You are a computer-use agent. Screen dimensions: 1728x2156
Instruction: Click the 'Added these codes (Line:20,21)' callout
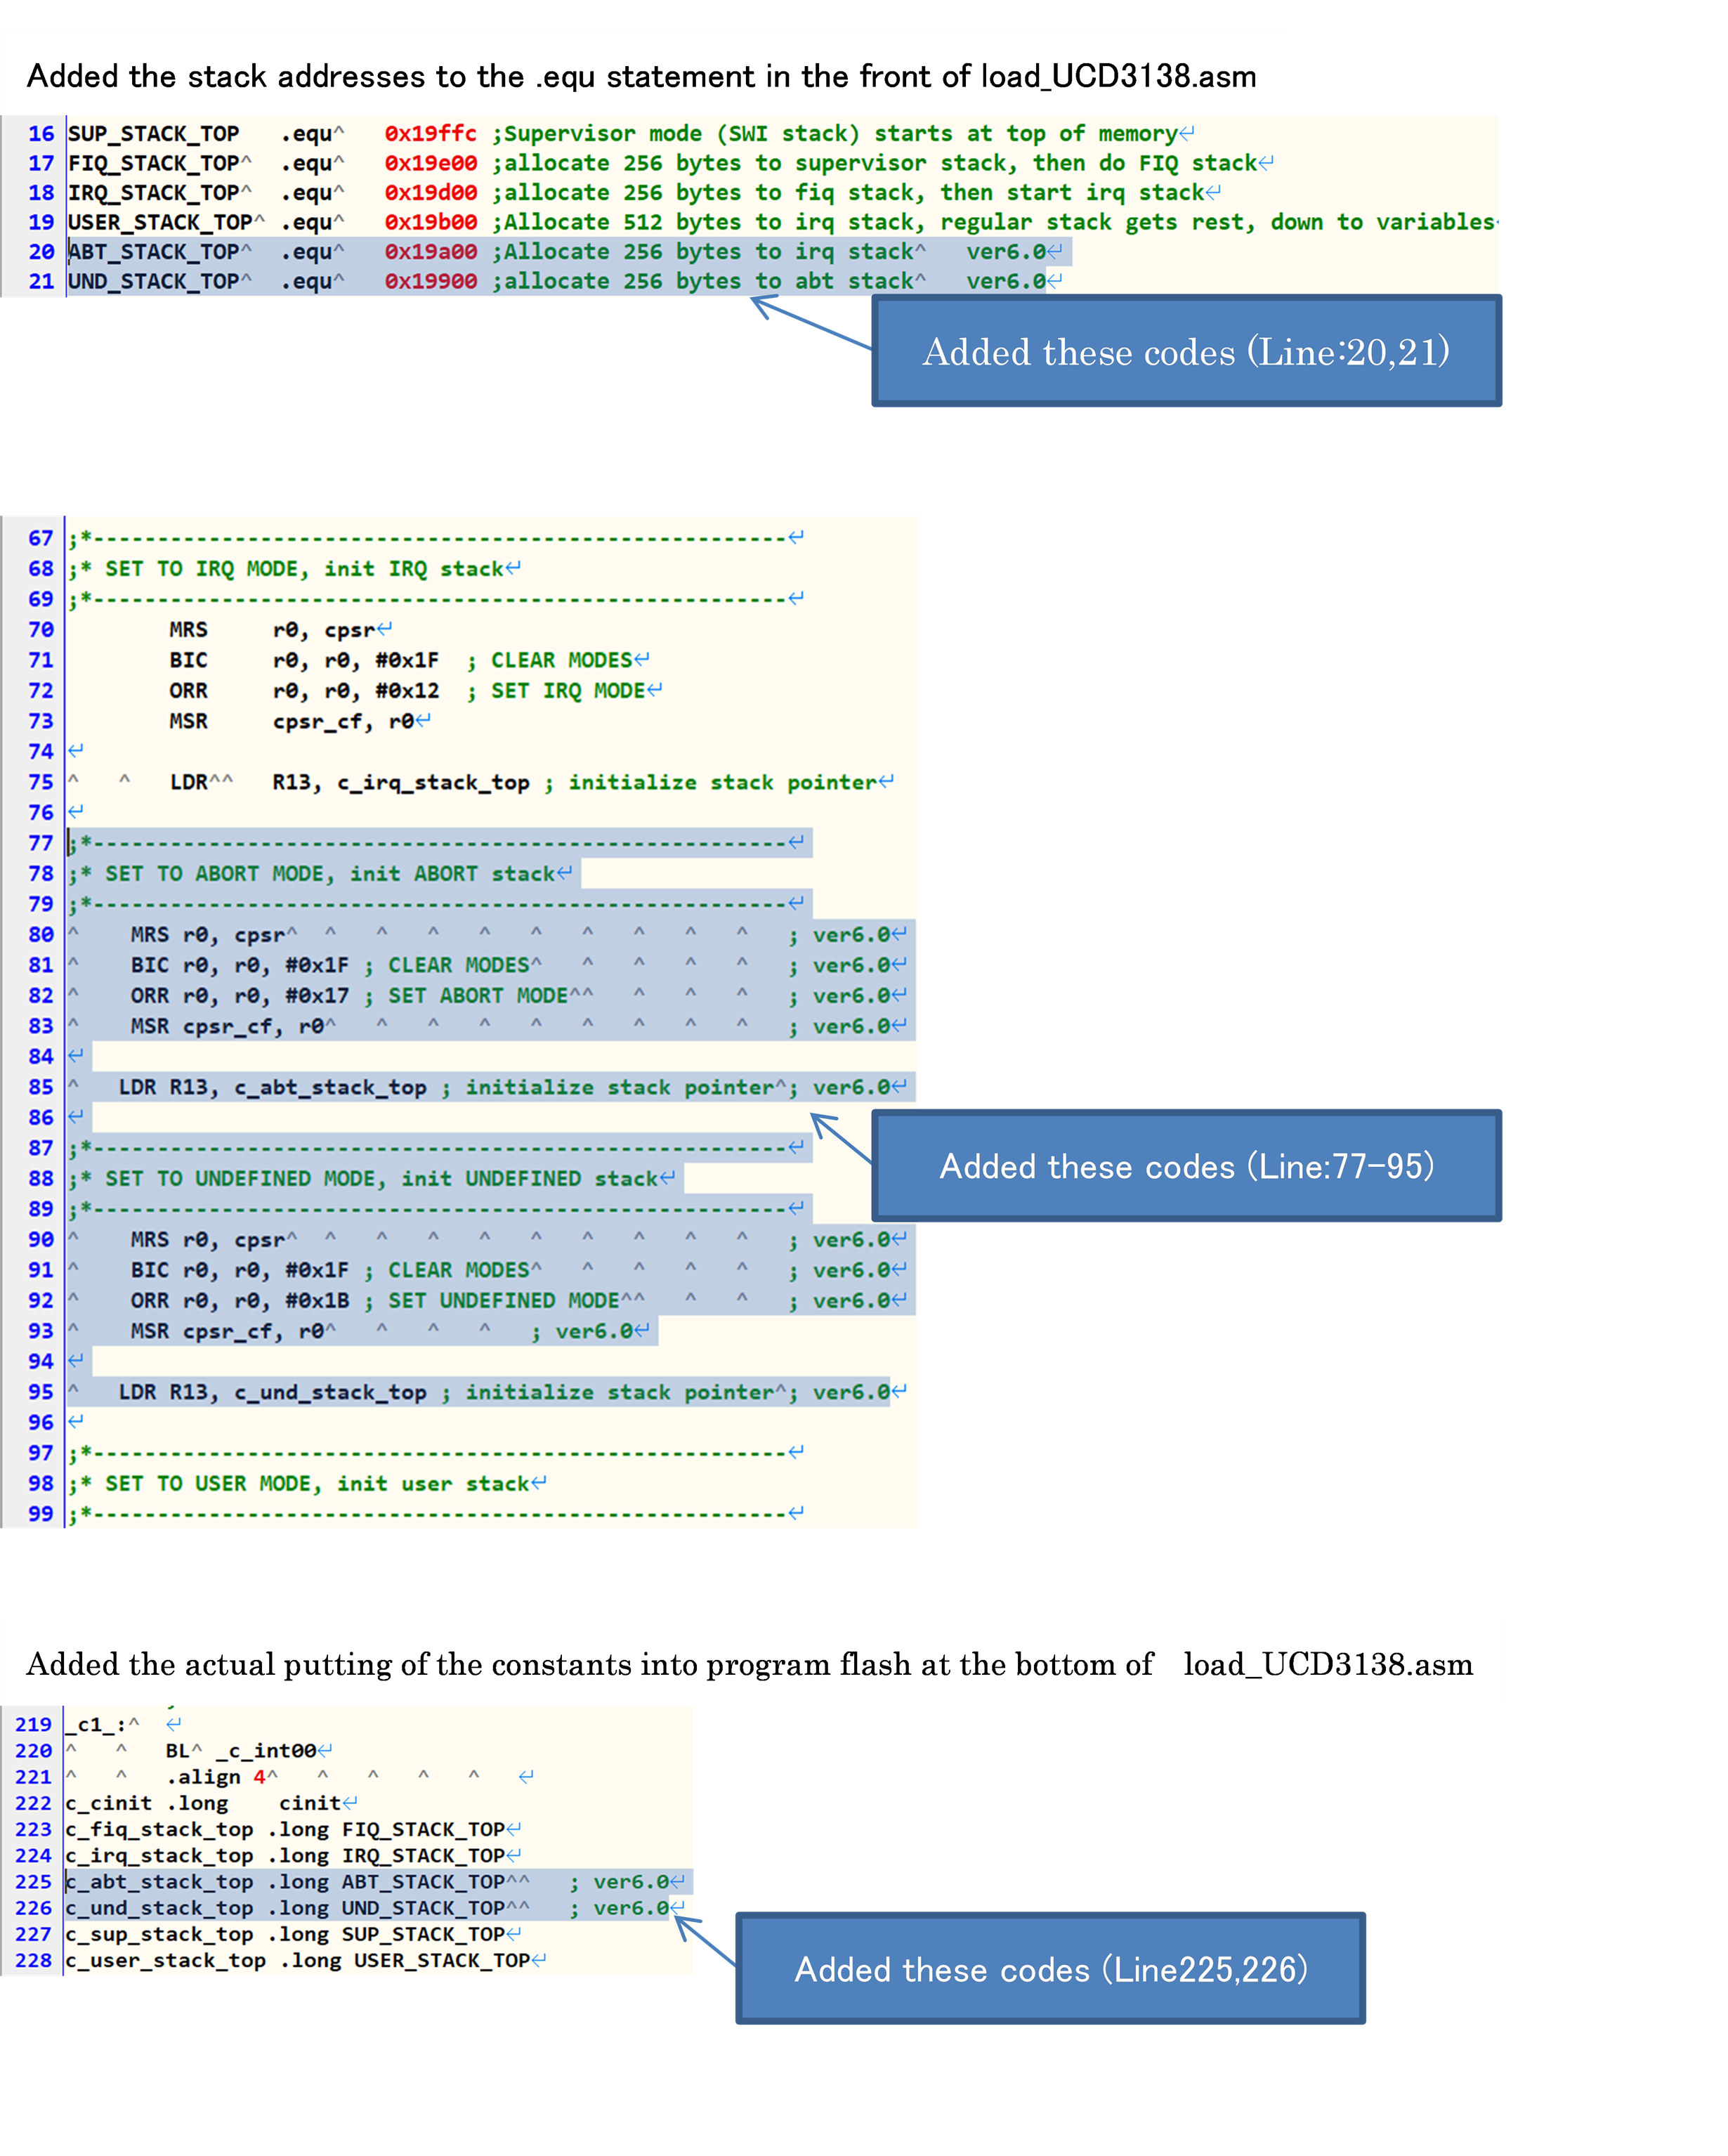point(1186,352)
